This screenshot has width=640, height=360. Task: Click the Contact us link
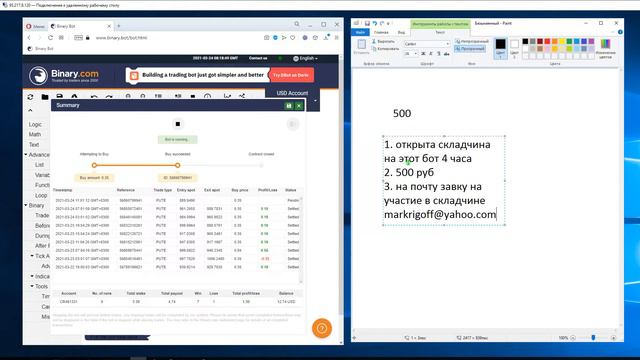258,58
